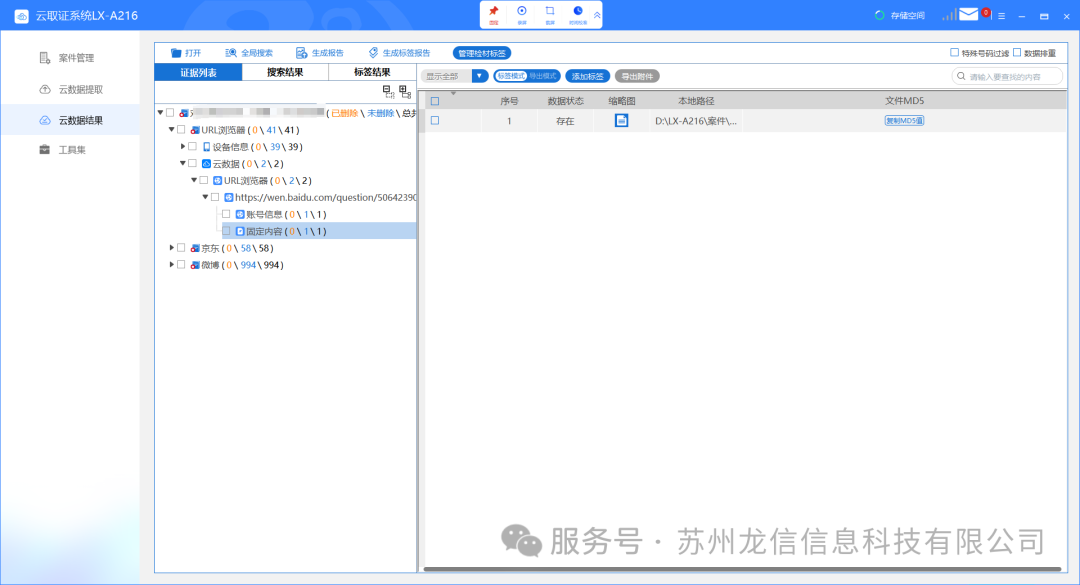Click the document thumbnail in row 1
Screen dimensions: 1080x585
[x=621, y=121]
